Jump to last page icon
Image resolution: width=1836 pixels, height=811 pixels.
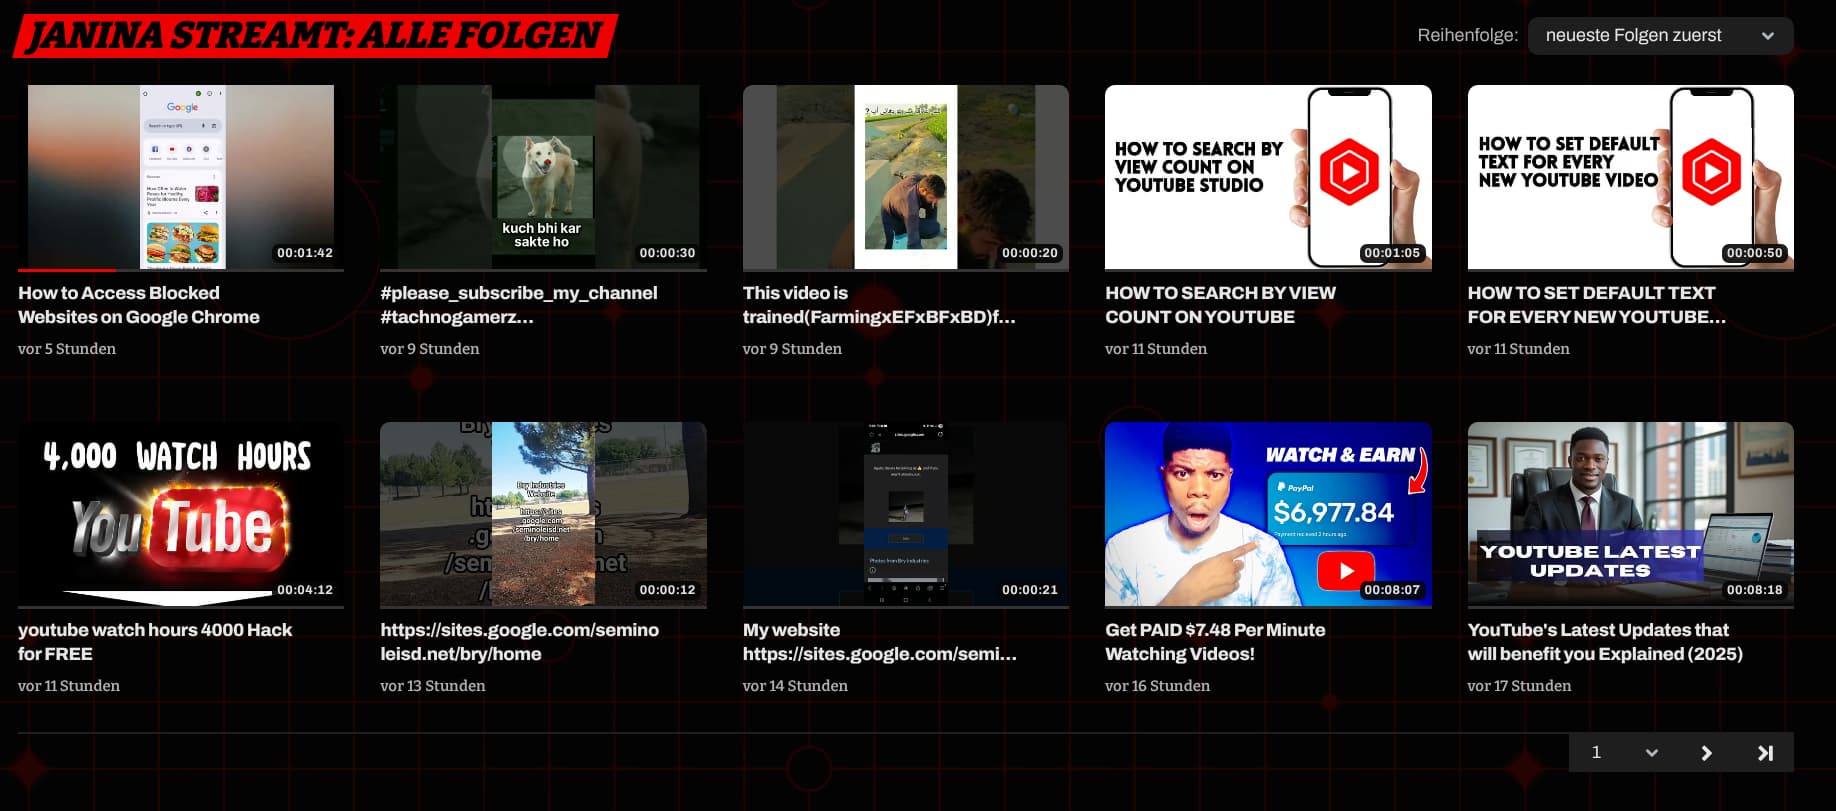coord(1765,753)
